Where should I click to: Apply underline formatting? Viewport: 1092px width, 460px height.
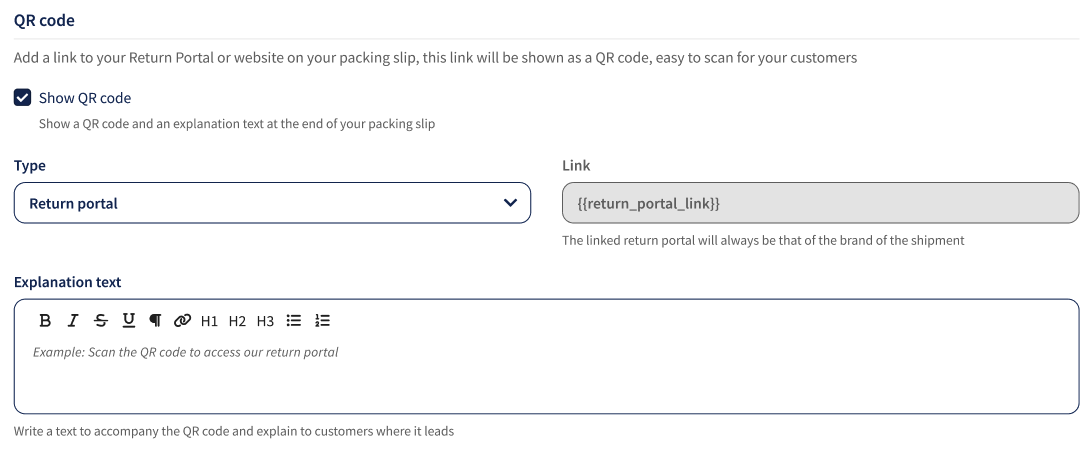click(x=128, y=320)
